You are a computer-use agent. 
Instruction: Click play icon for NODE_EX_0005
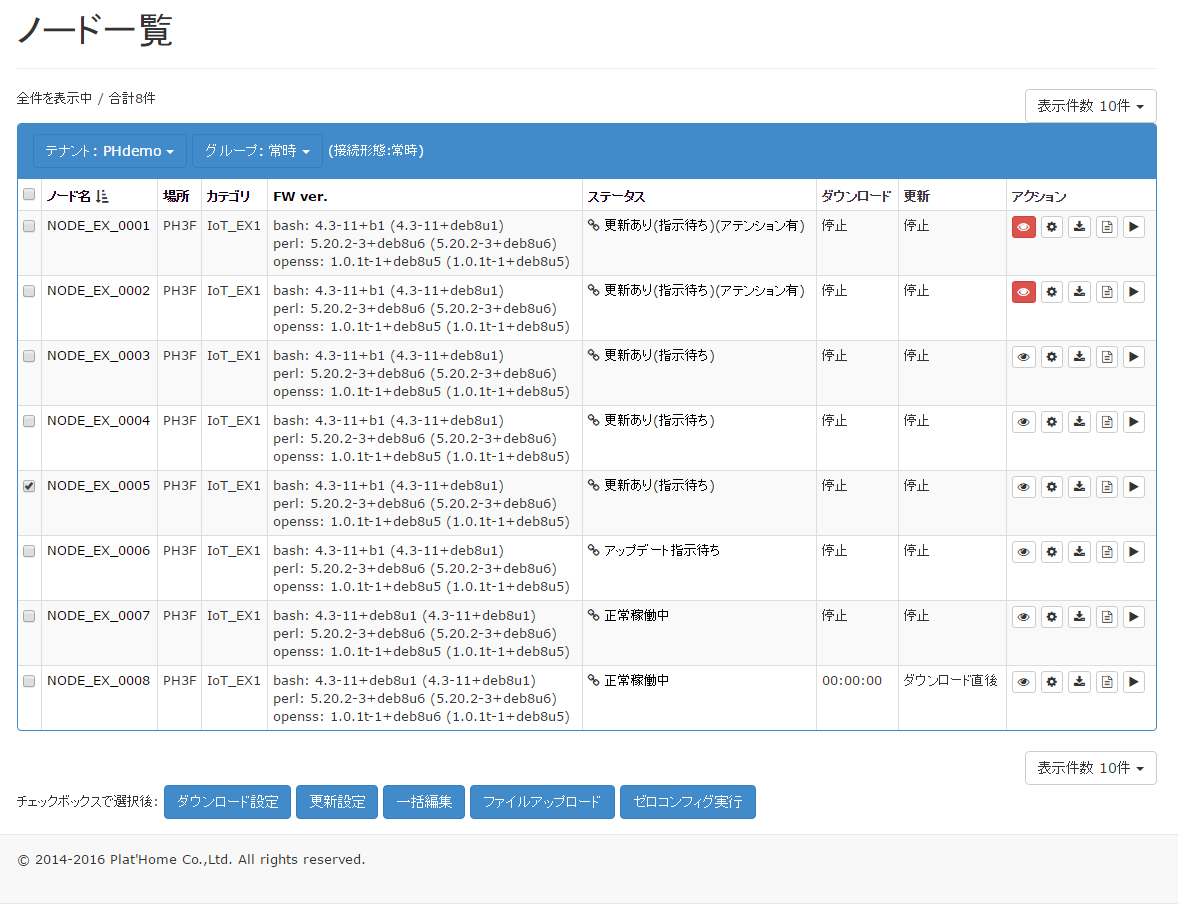tap(1134, 487)
